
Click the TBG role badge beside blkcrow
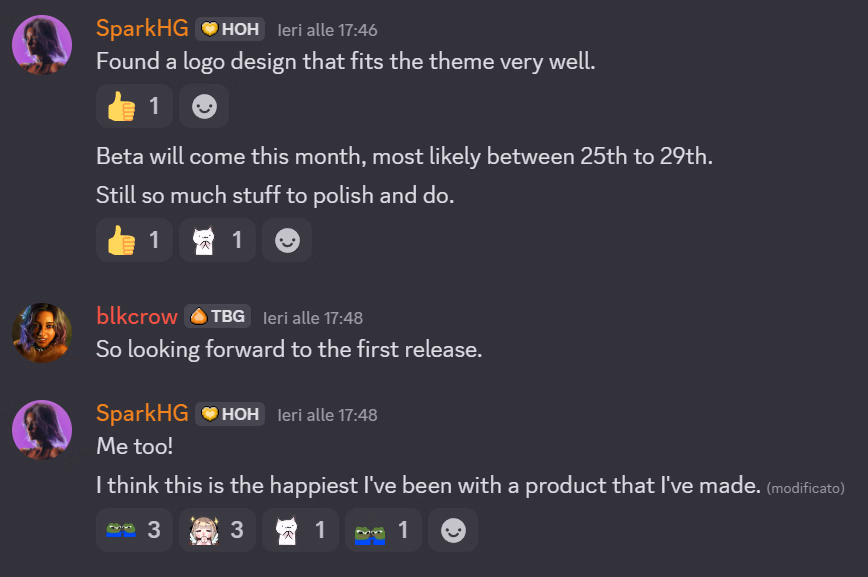point(217,317)
